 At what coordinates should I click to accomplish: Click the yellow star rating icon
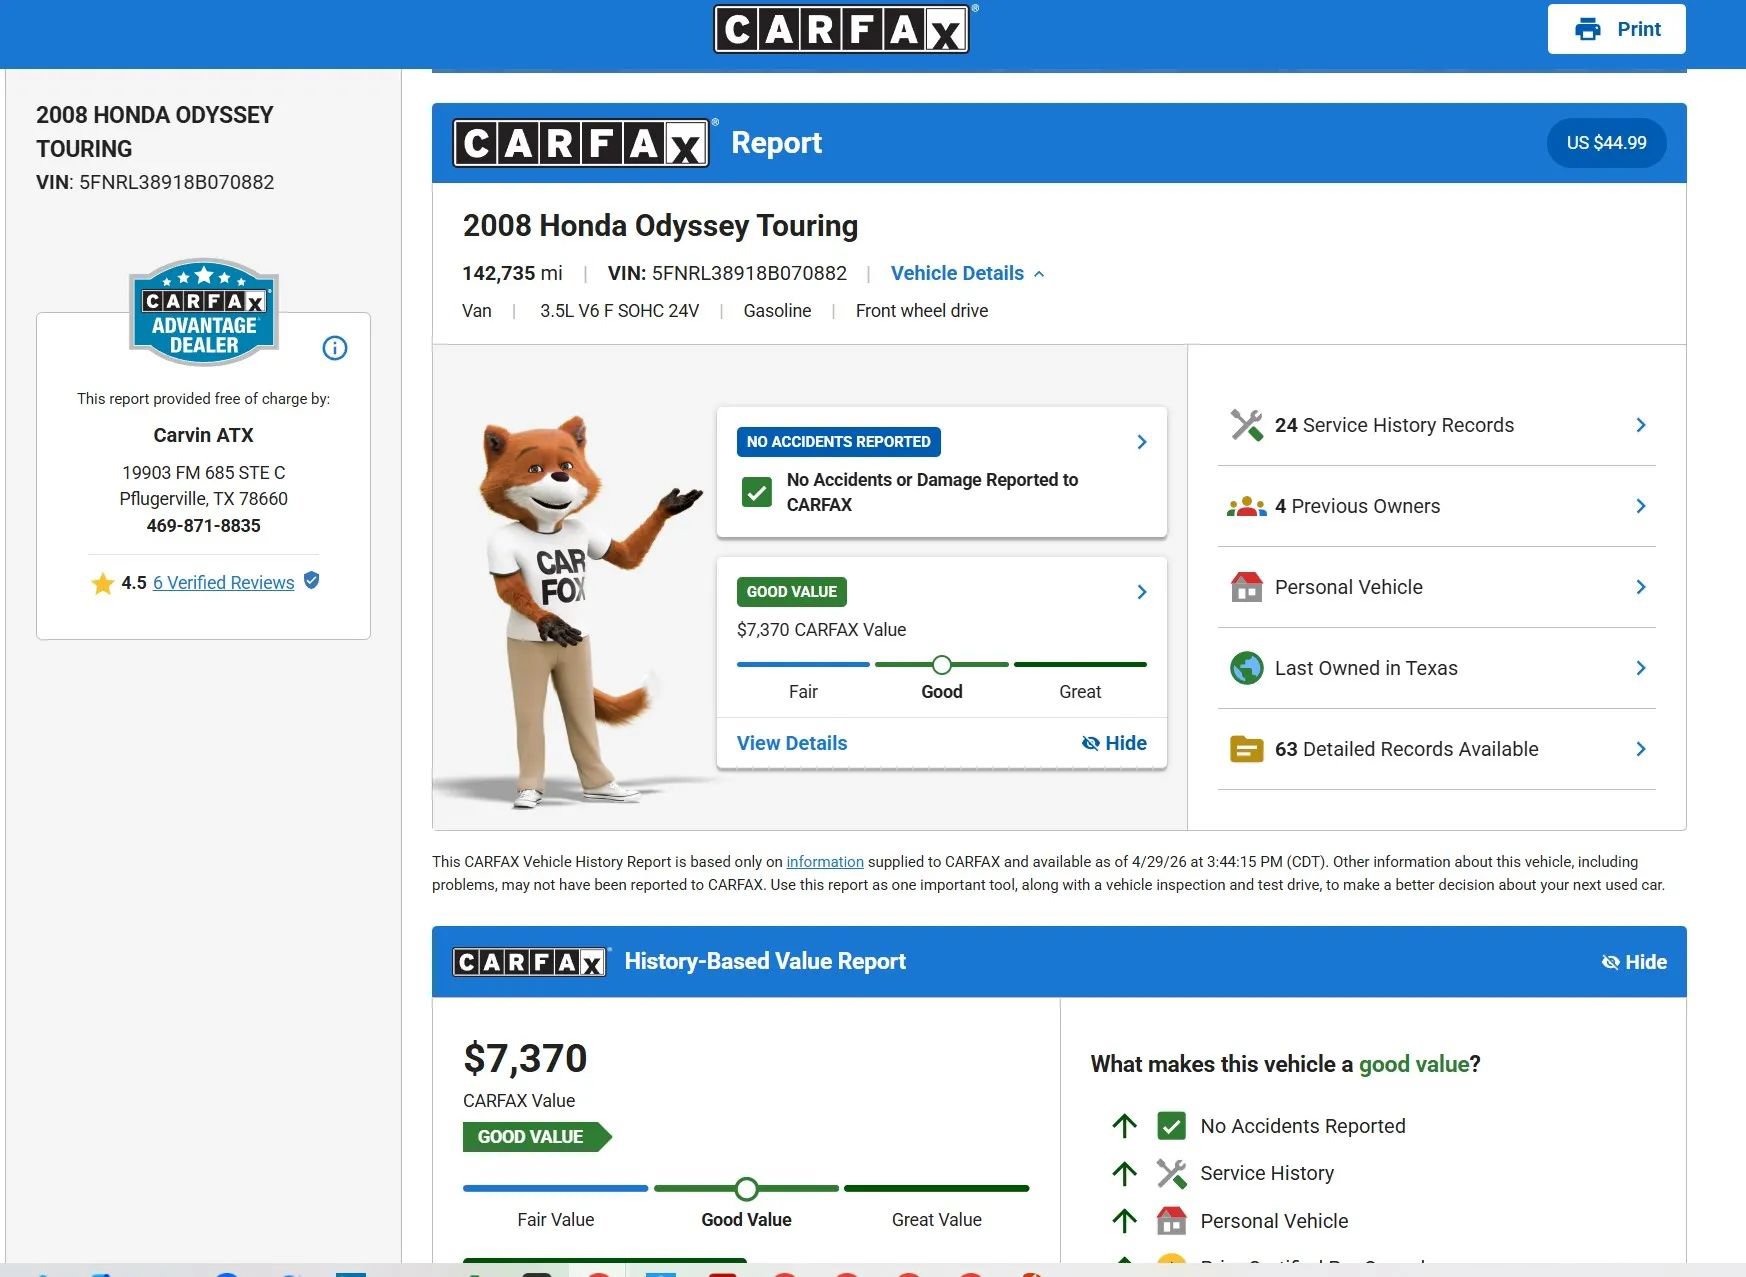(x=102, y=583)
